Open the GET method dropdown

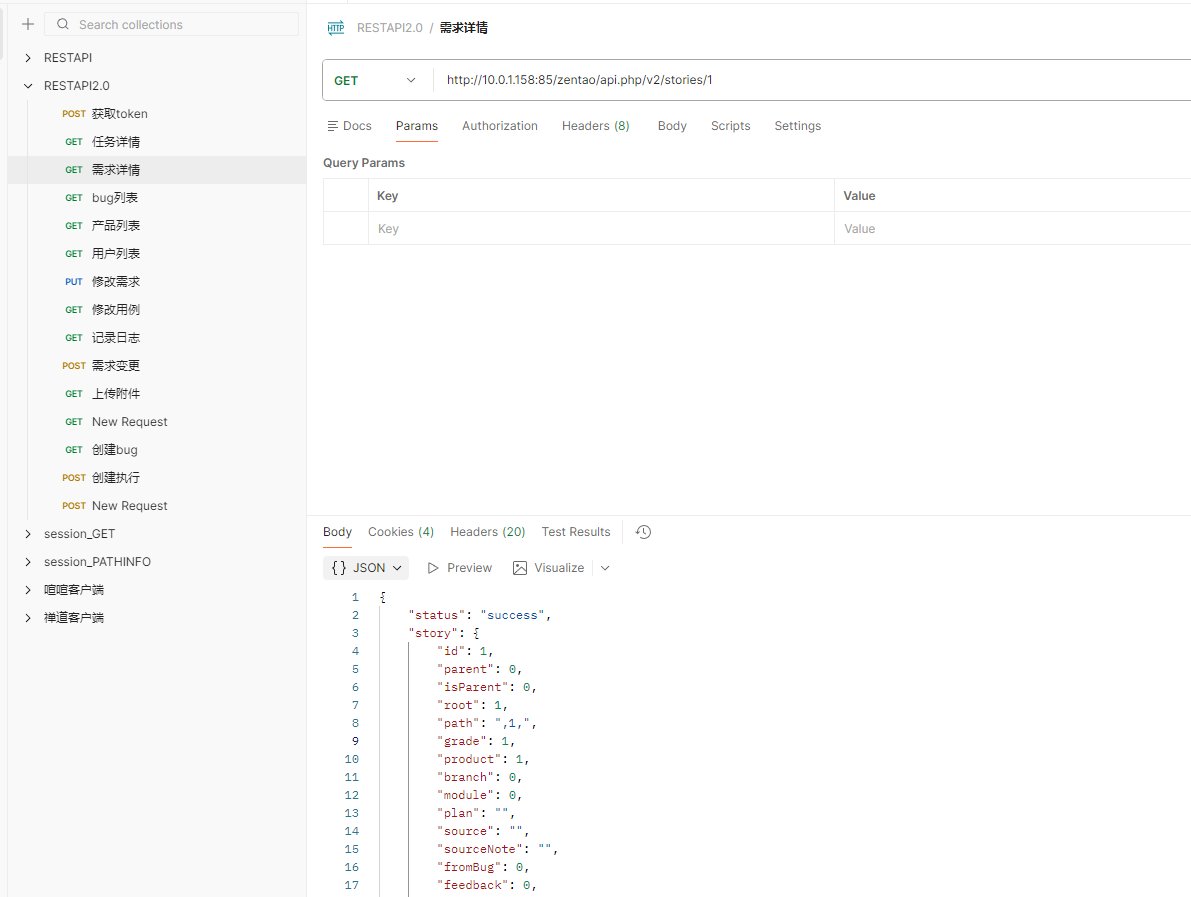click(375, 81)
